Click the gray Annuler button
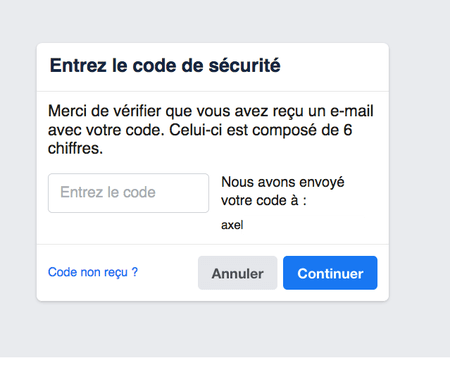The image size is (450, 375). pos(238,273)
